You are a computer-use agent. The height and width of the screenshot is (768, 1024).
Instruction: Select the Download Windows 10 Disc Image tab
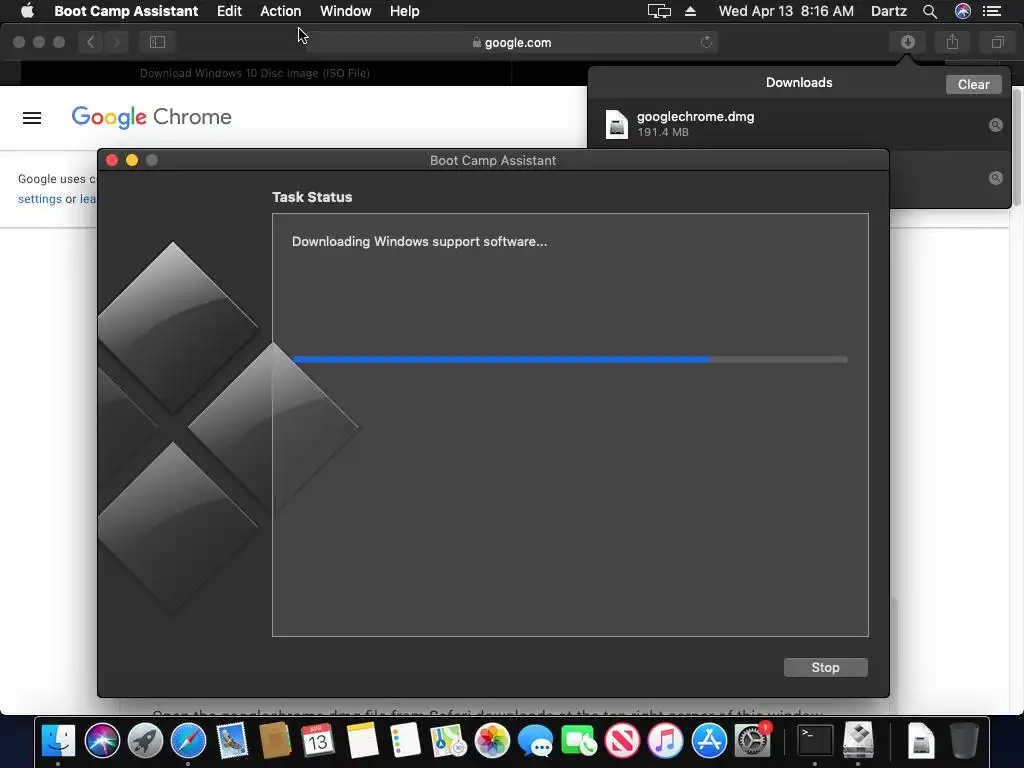tap(255, 73)
